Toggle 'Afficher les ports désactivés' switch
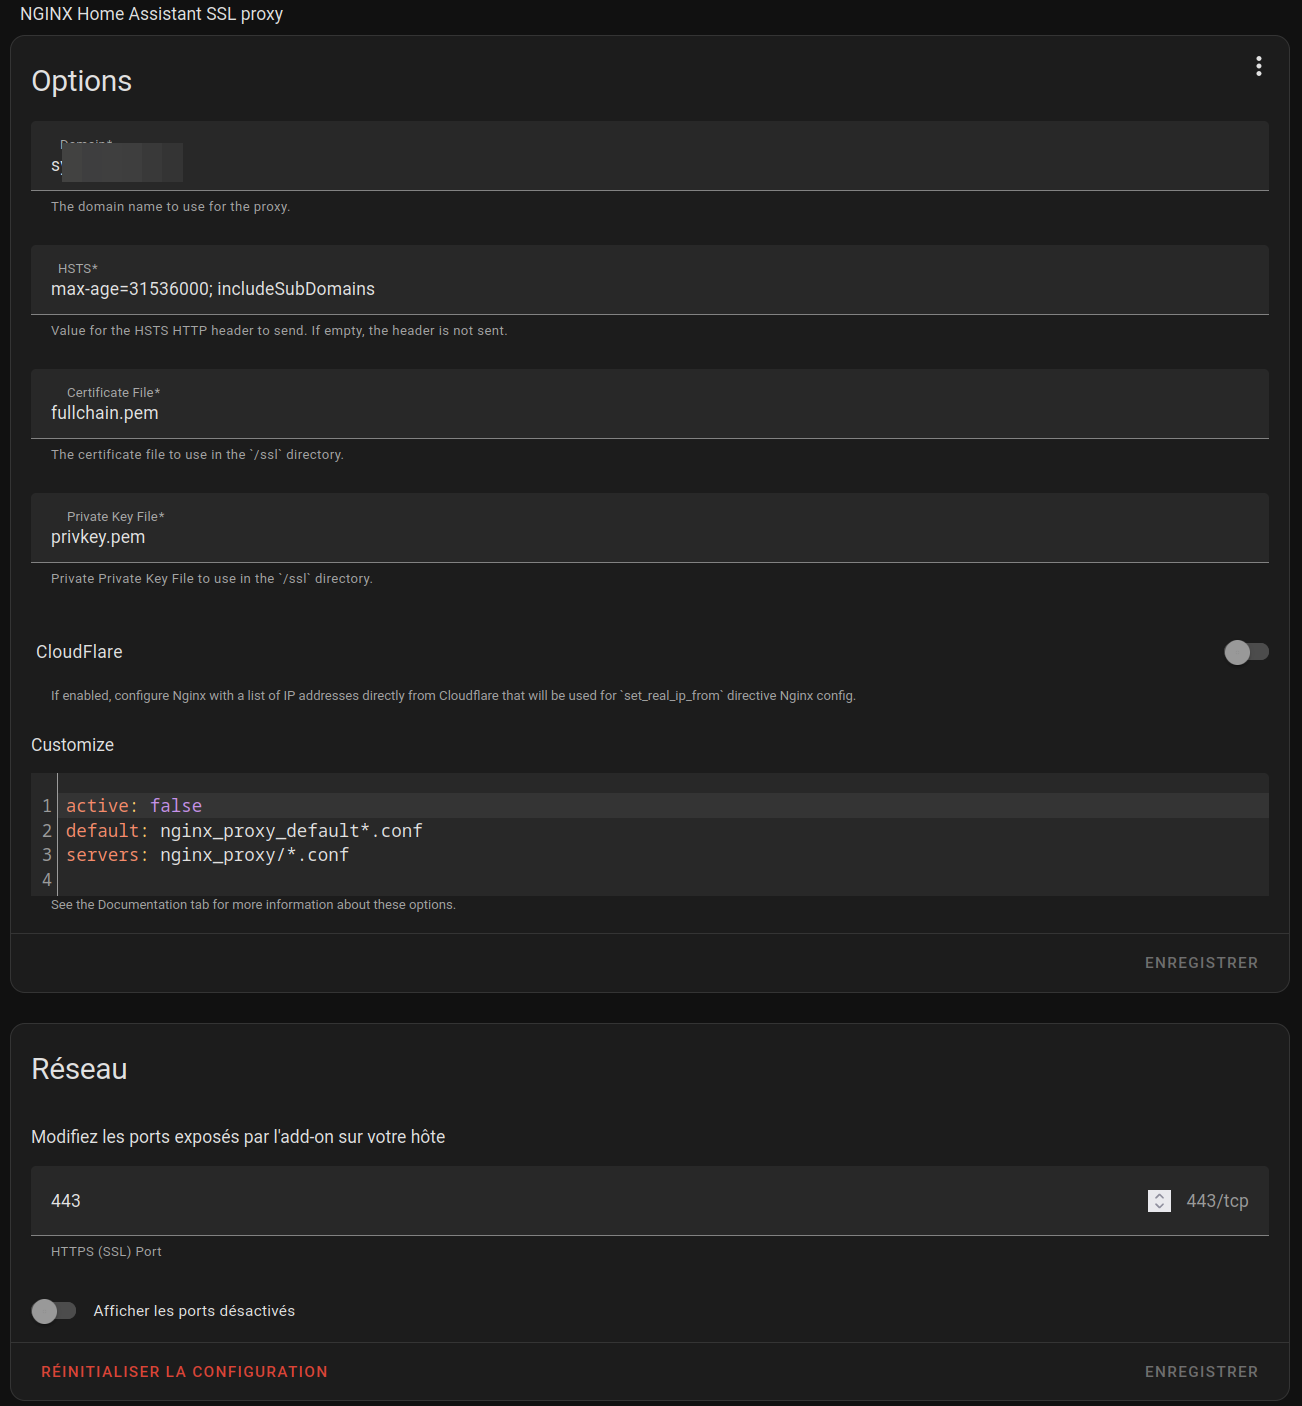 coord(54,1311)
